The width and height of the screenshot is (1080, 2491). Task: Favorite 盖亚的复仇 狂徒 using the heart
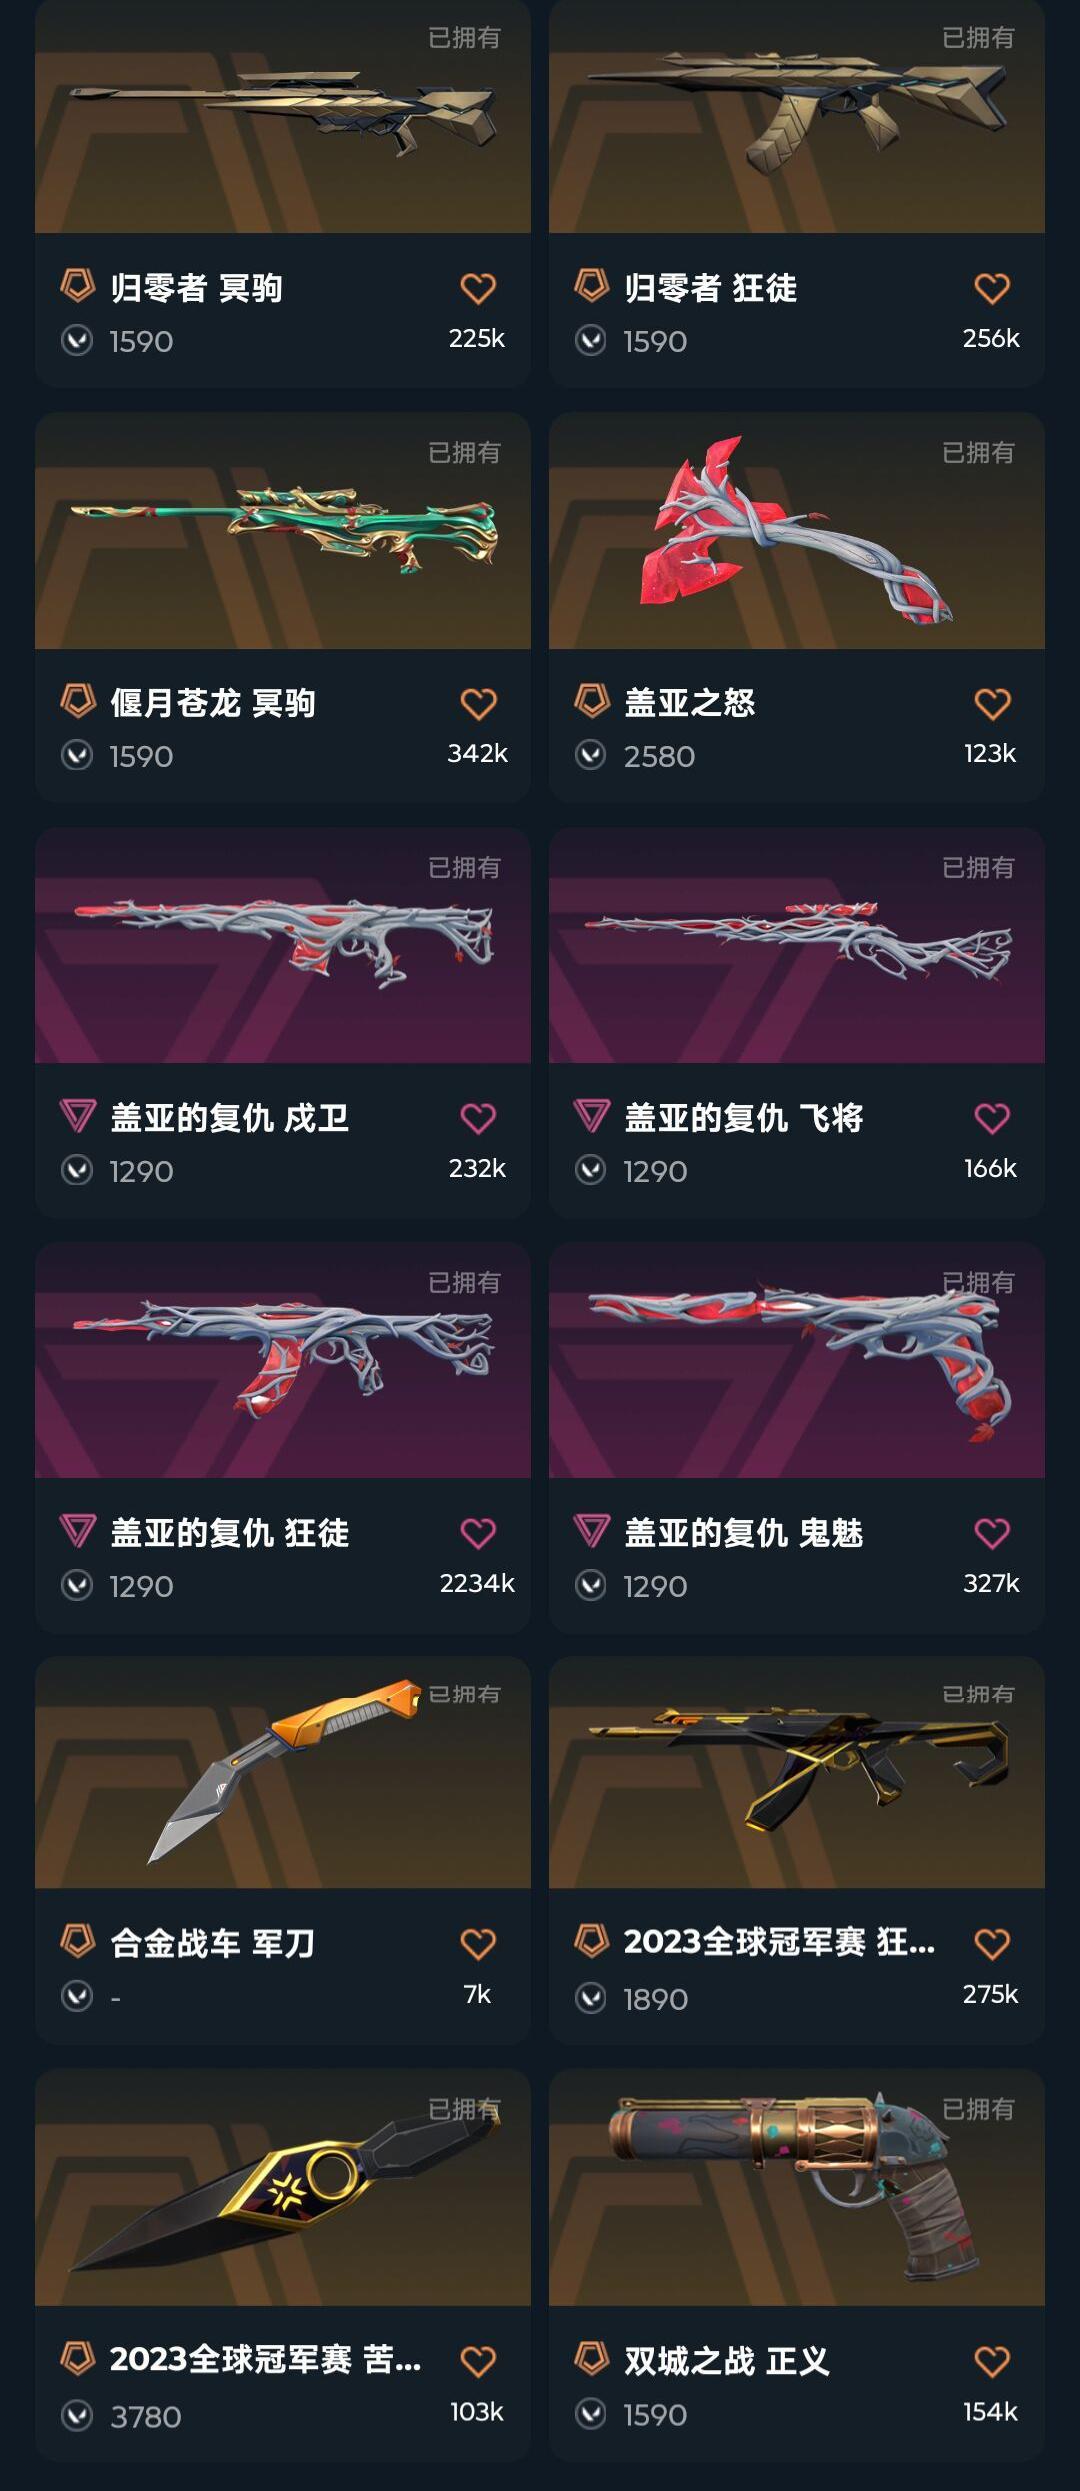coord(478,1533)
